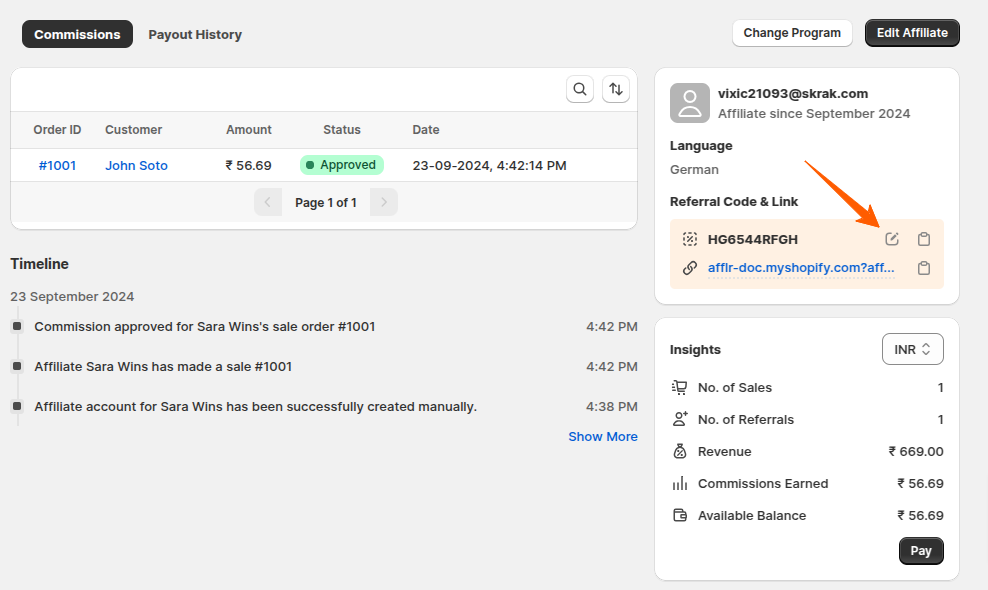This screenshot has height=590, width=988.
Task: Copy the referral code to clipboard
Action: [x=924, y=239]
